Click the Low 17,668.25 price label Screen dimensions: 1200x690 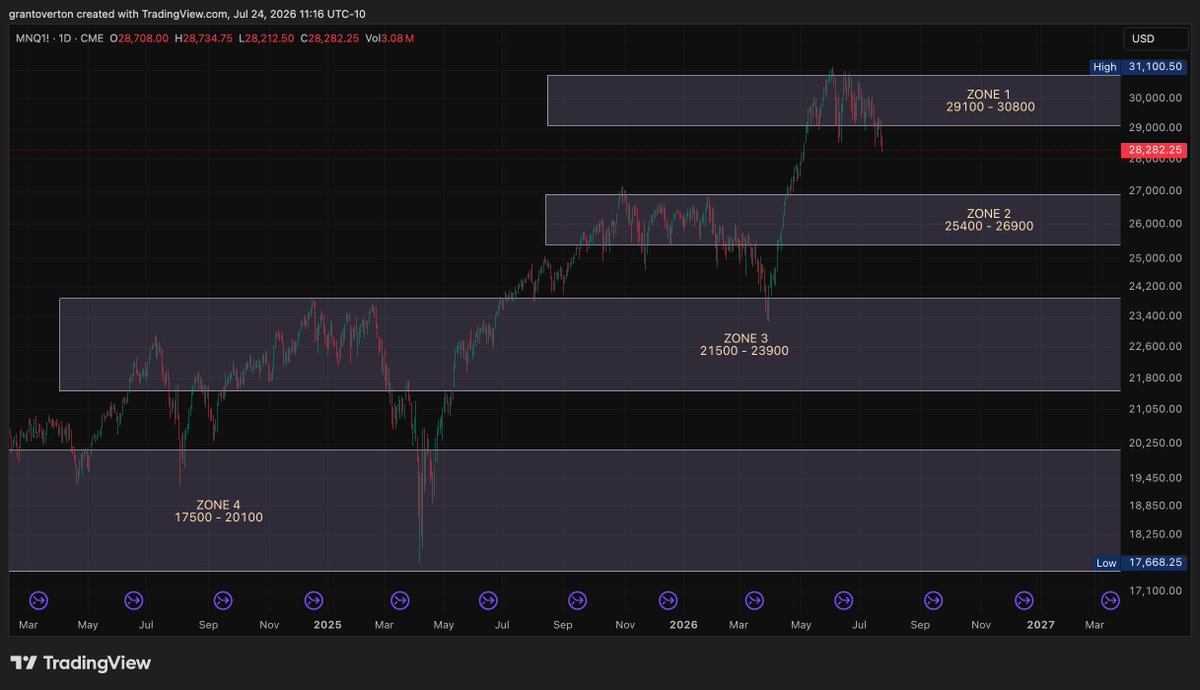click(1140, 563)
